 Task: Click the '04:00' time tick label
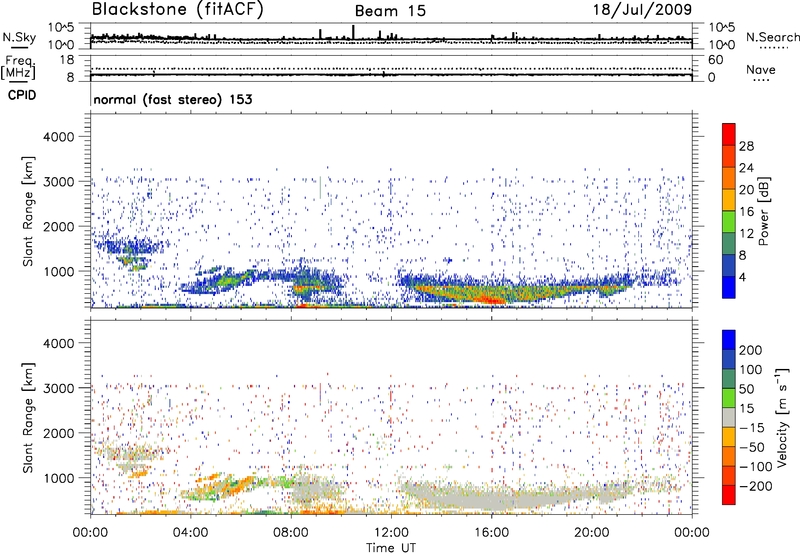tap(190, 533)
